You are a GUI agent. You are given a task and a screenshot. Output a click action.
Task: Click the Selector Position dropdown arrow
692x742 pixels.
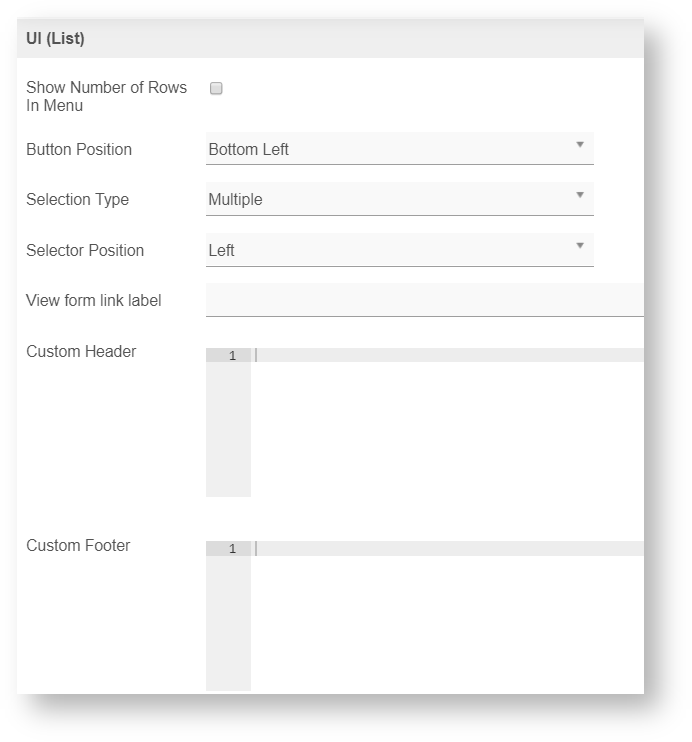point(579,246)
